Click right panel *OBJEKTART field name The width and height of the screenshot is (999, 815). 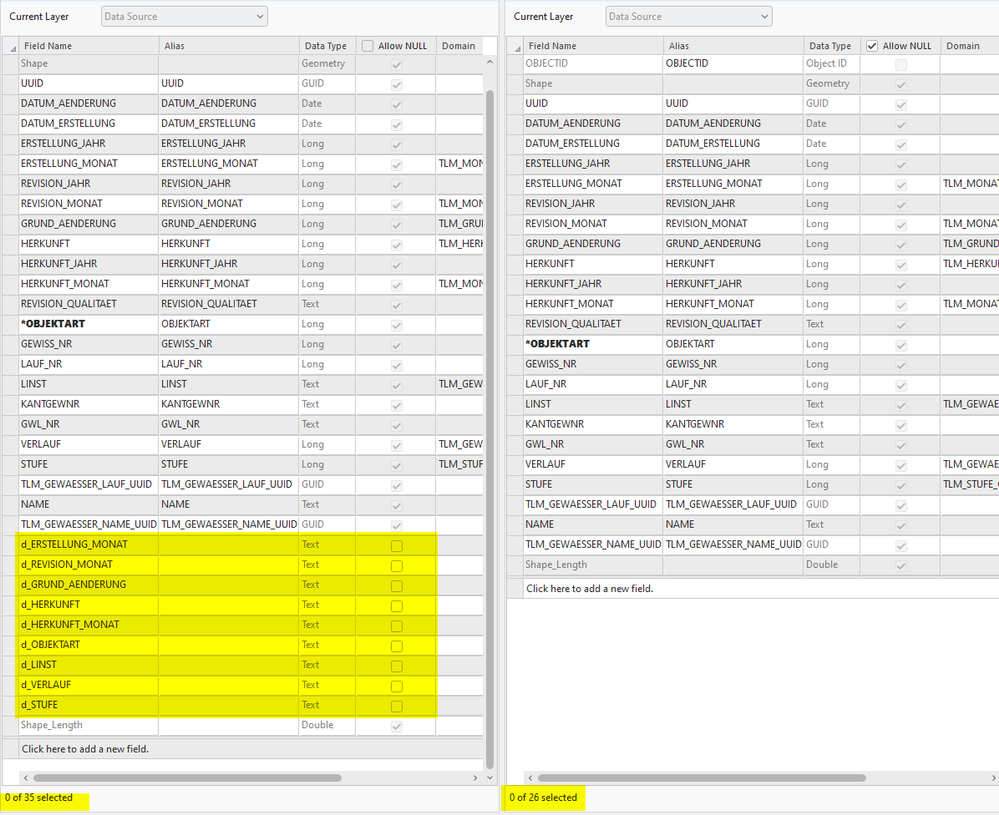coord(593,343)
